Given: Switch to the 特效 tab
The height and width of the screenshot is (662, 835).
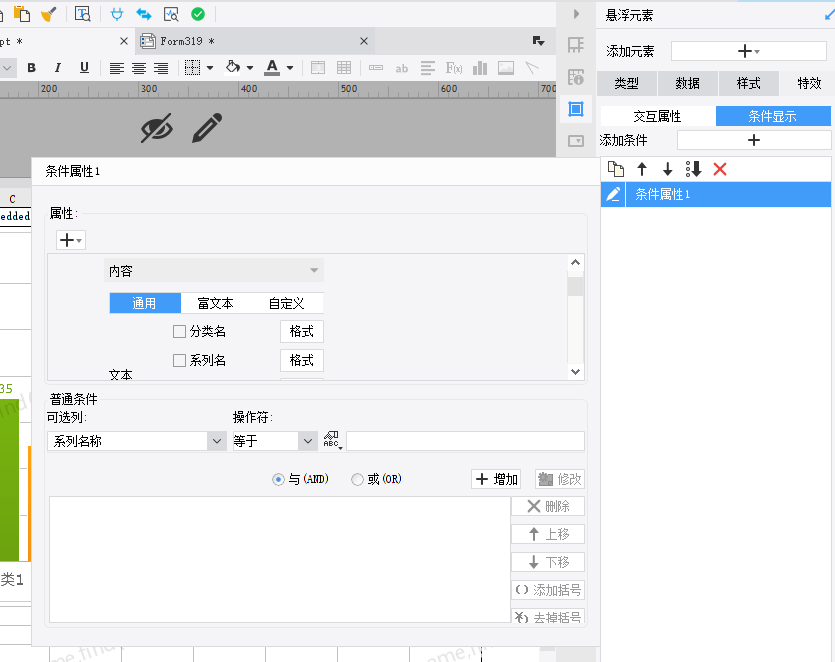Looking at the screenshot, I should 809,83.
